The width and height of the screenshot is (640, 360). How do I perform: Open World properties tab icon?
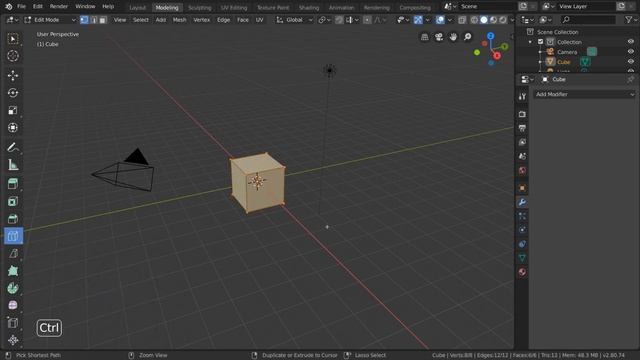522,171
